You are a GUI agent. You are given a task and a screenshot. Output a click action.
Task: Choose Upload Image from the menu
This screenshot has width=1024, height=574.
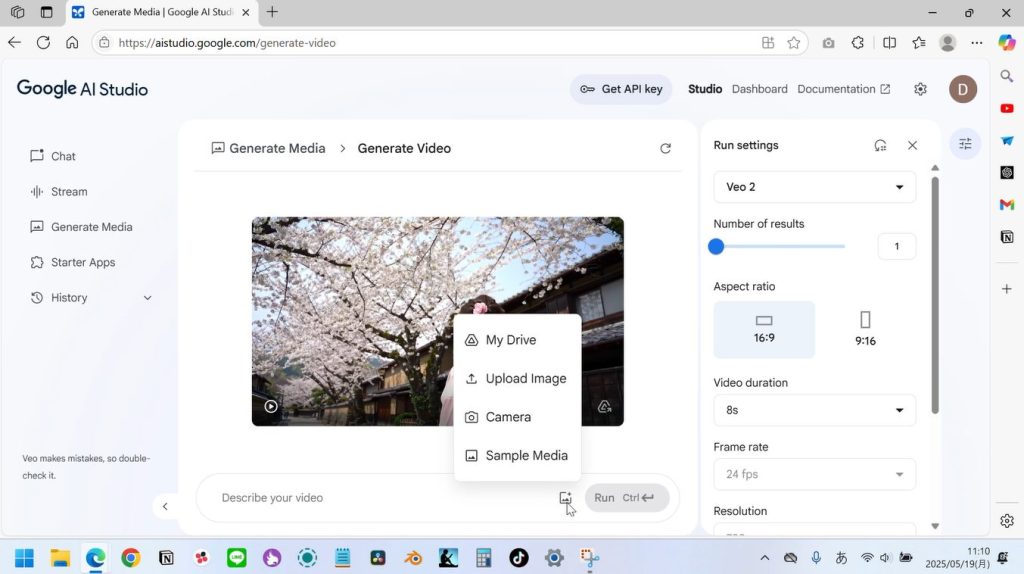coord(525,378)
